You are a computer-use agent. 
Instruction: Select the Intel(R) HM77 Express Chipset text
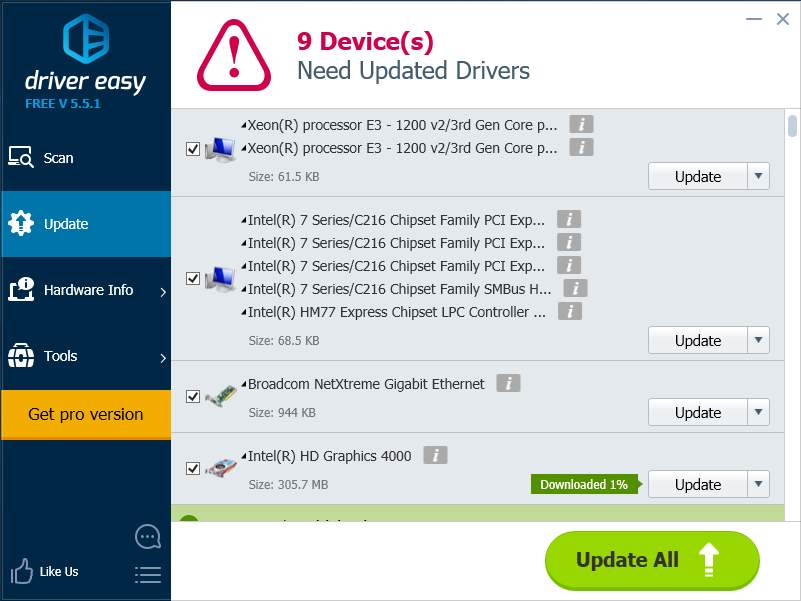(396, 312)
